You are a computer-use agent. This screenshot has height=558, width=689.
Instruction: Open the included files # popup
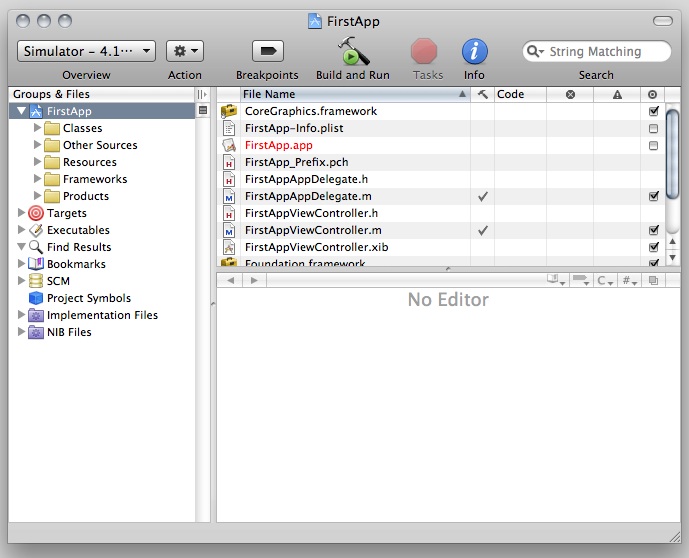pos(629,280)
